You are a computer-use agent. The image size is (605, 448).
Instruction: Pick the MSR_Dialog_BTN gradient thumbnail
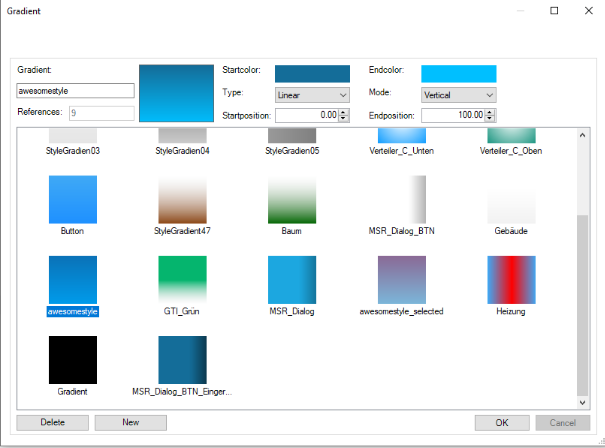point(402,199)
